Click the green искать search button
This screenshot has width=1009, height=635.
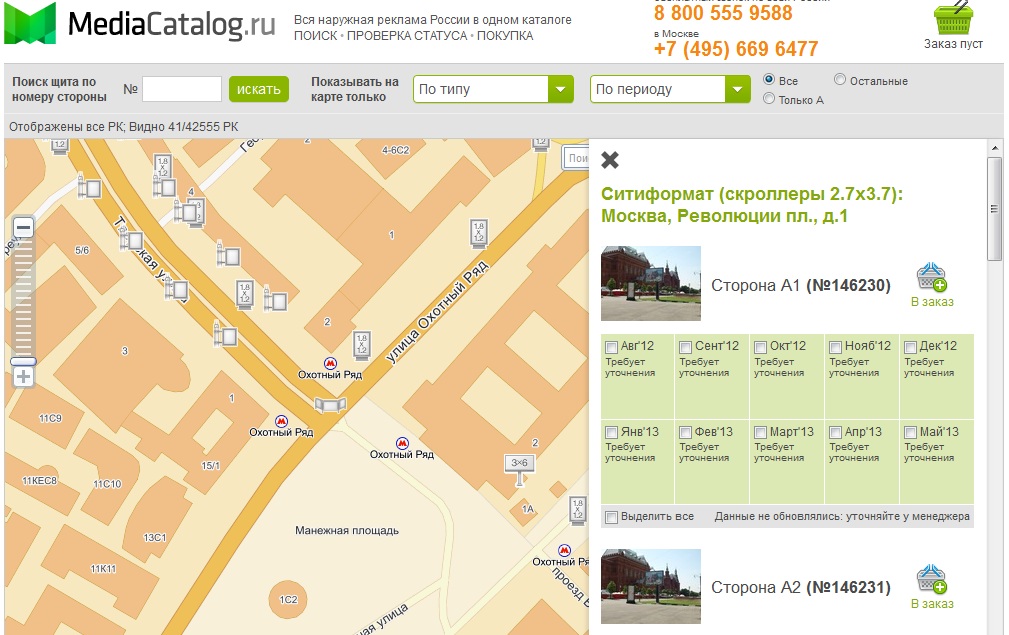pyautogui.click(x=259, y=89)
